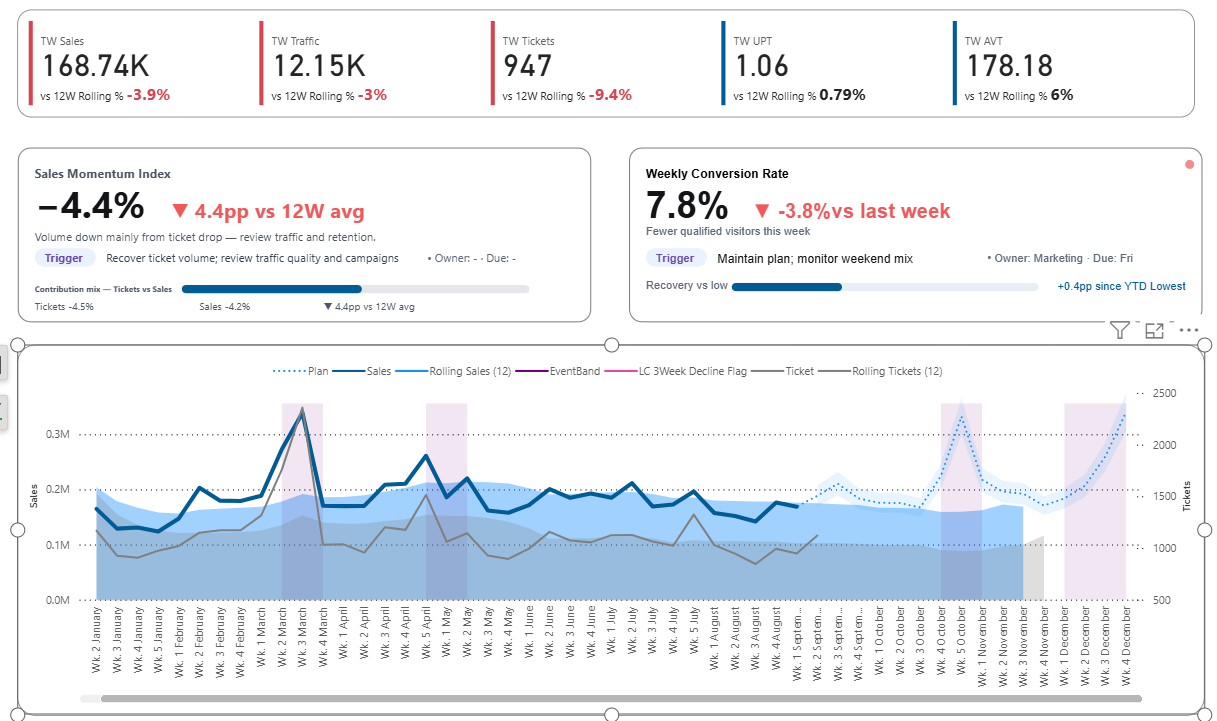The height and width of the screenshot is (721, 1217).
Task: Select the top-right corner handle of the chart
Action: pos(1204,345)
